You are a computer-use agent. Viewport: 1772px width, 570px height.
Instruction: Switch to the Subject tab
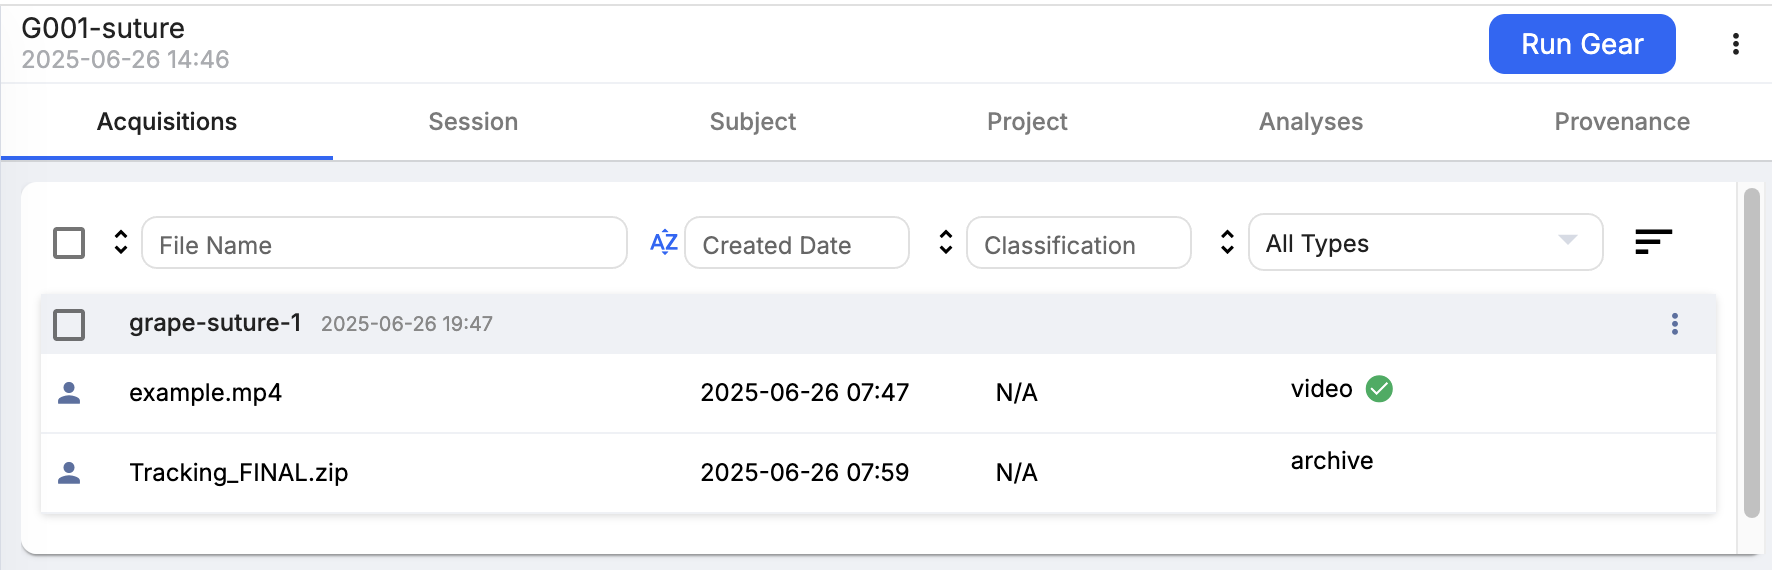pos(753,122)
